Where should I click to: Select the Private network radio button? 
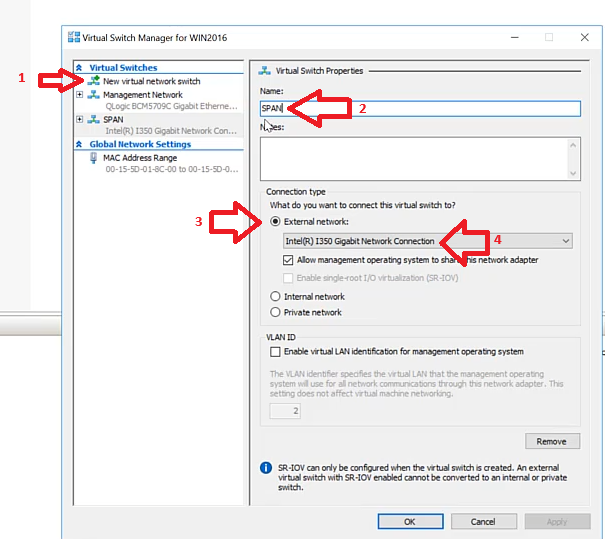pyautogui.click(x=275, y=312)
